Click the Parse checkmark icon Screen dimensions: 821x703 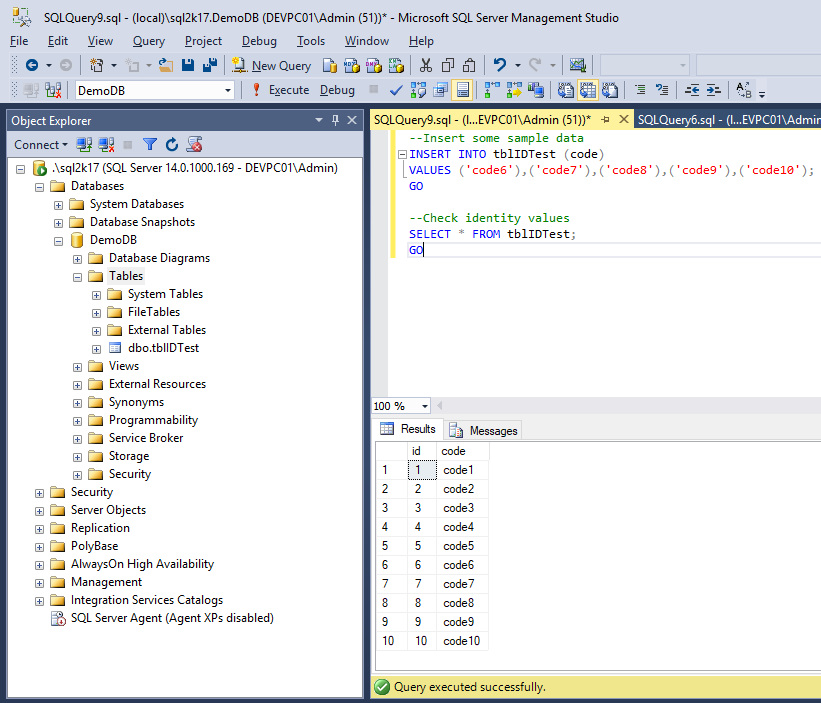396,90
